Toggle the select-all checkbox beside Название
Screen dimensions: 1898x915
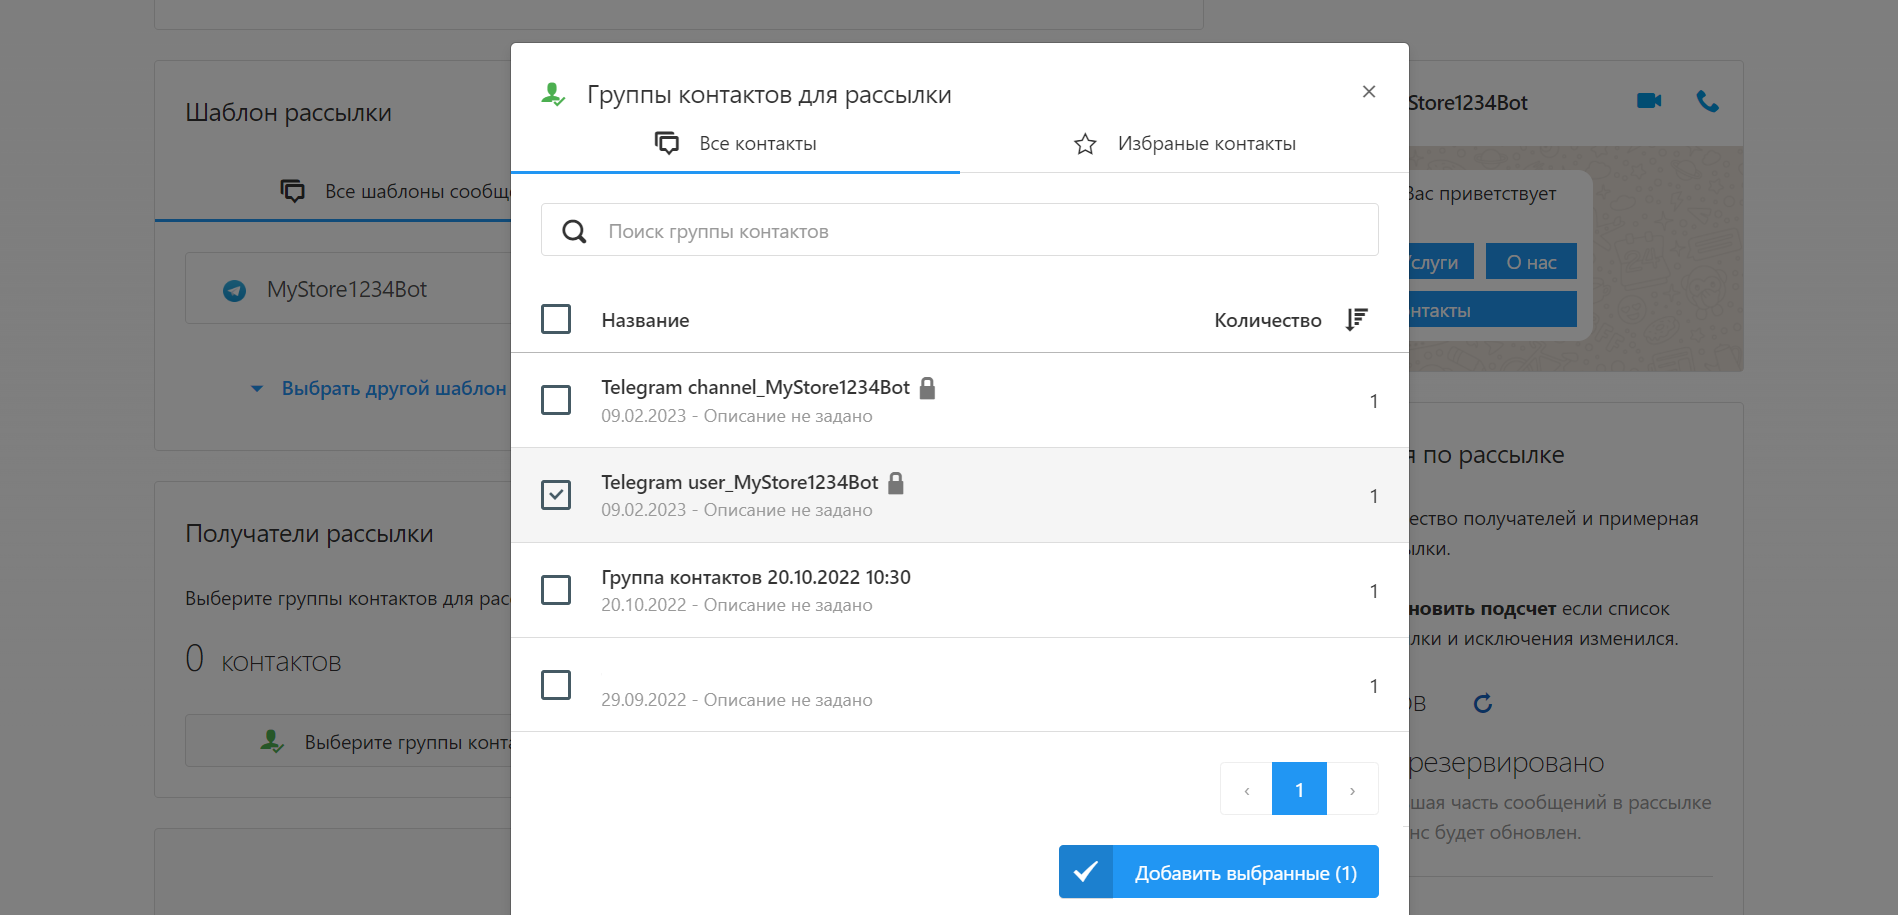coord(556,319)
